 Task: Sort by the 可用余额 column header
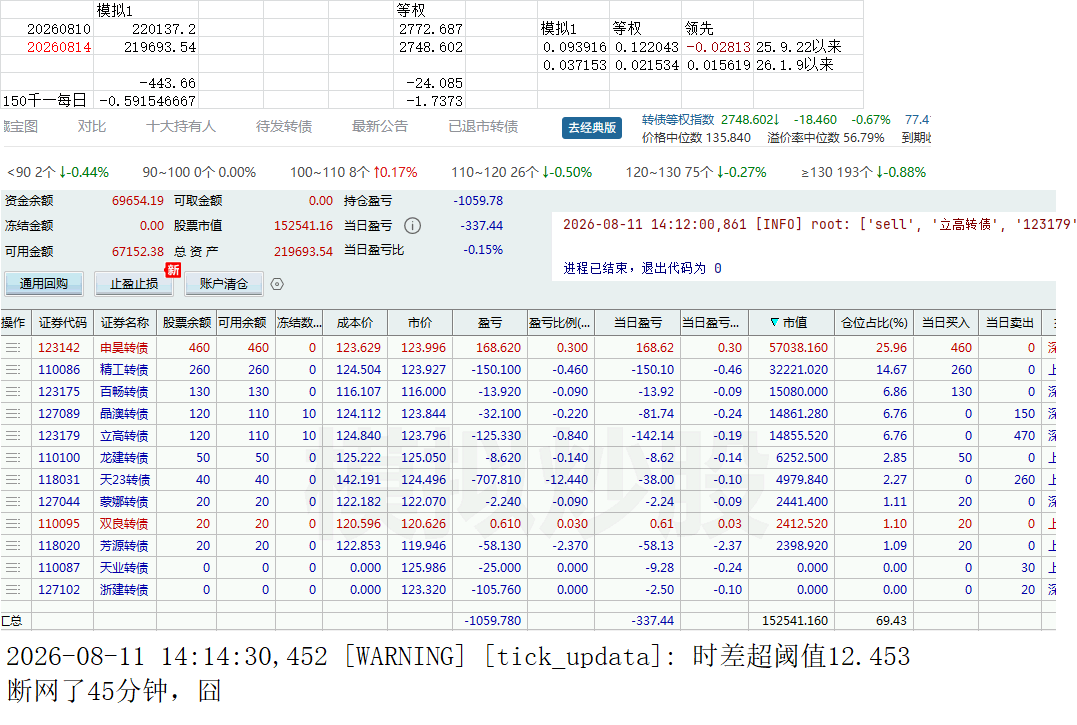click(x=246, y=323)
